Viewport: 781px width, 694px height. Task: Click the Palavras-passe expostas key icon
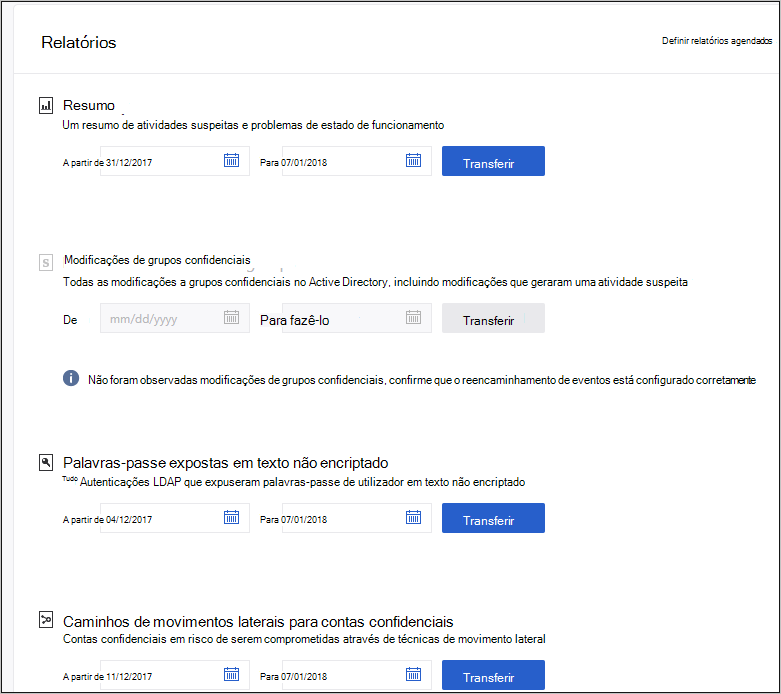coord(46,463)
